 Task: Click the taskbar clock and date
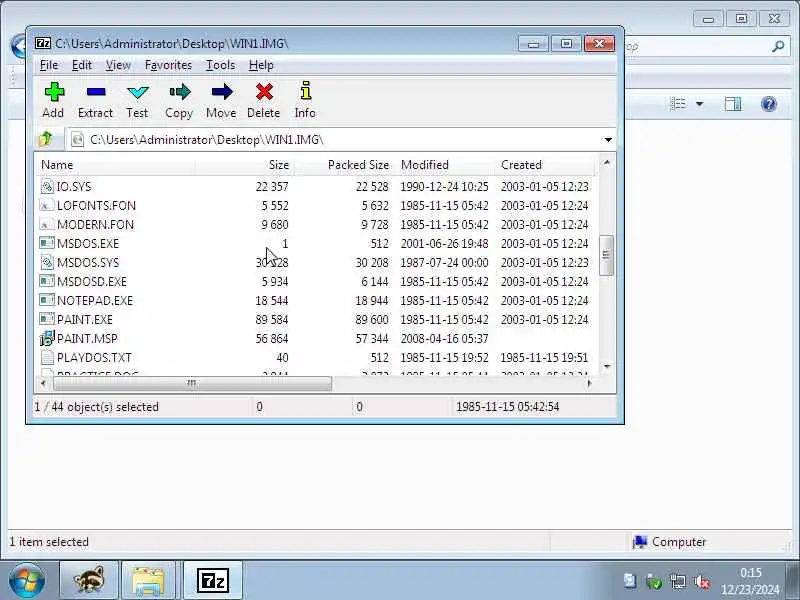point(751,581)
